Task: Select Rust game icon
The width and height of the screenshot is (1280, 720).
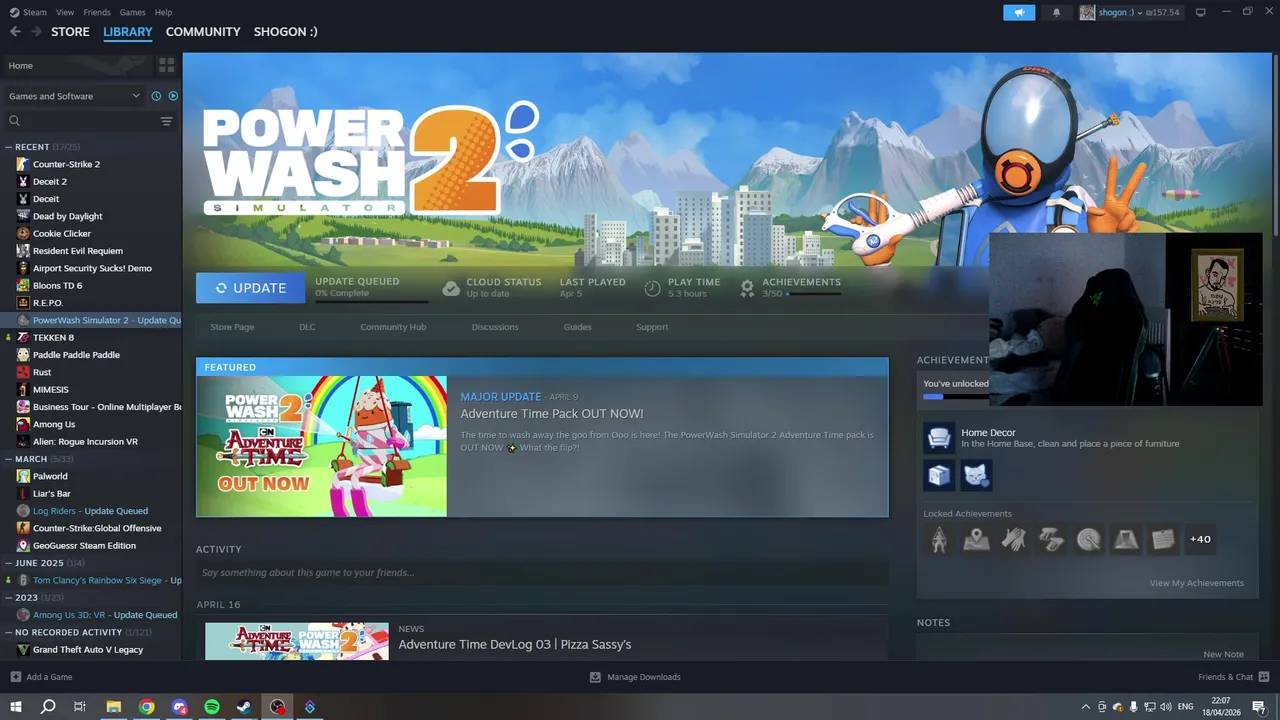Action: coord(23,372)
